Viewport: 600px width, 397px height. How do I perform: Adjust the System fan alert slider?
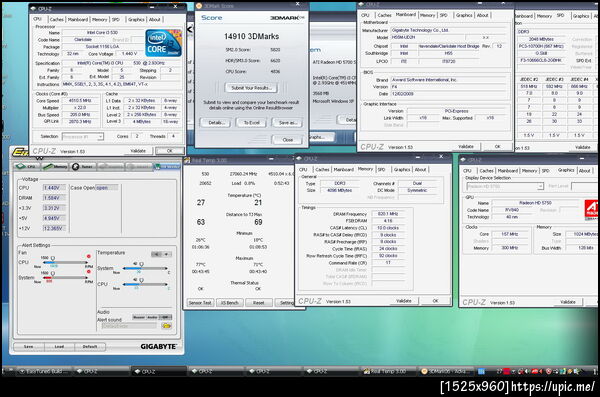click(x=66, y=278)
